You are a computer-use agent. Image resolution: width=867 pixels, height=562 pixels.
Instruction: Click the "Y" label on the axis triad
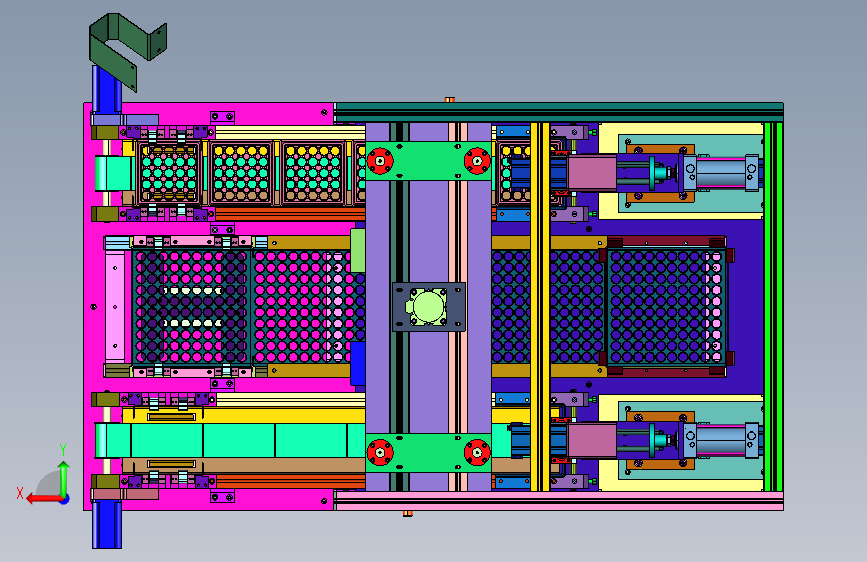63,450
